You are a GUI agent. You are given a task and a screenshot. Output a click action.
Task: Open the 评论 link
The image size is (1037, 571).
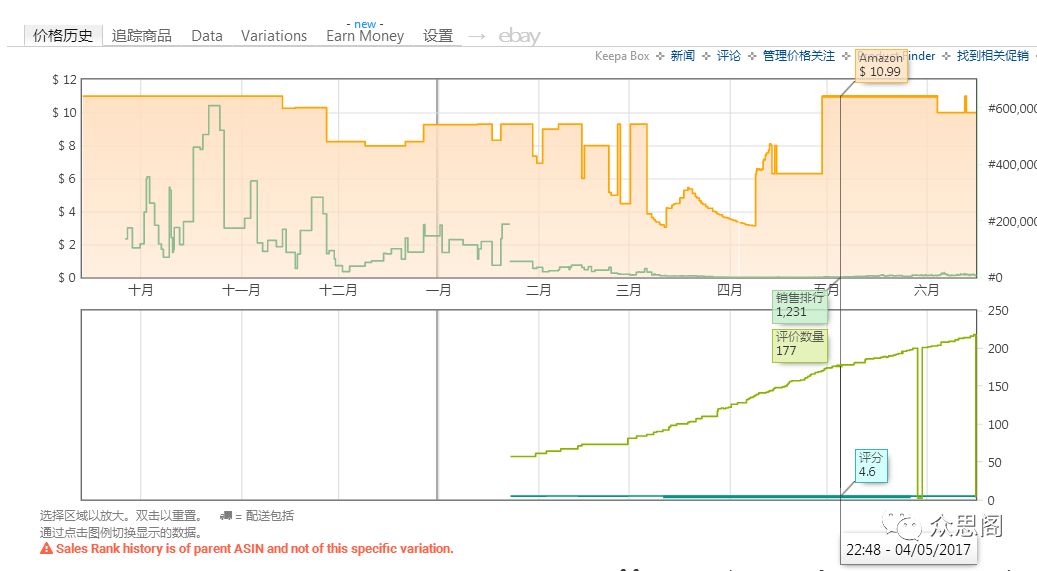[x=729, y=56]
